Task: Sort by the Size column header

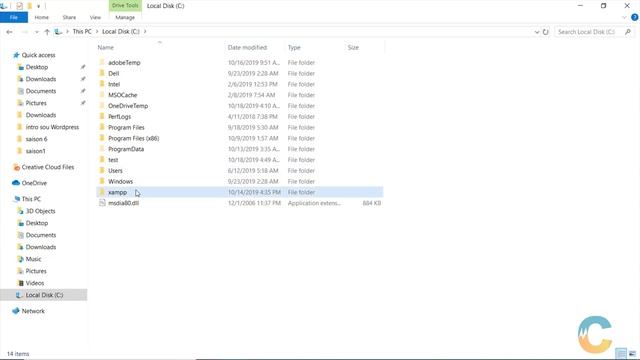Action: coord(353,47)
